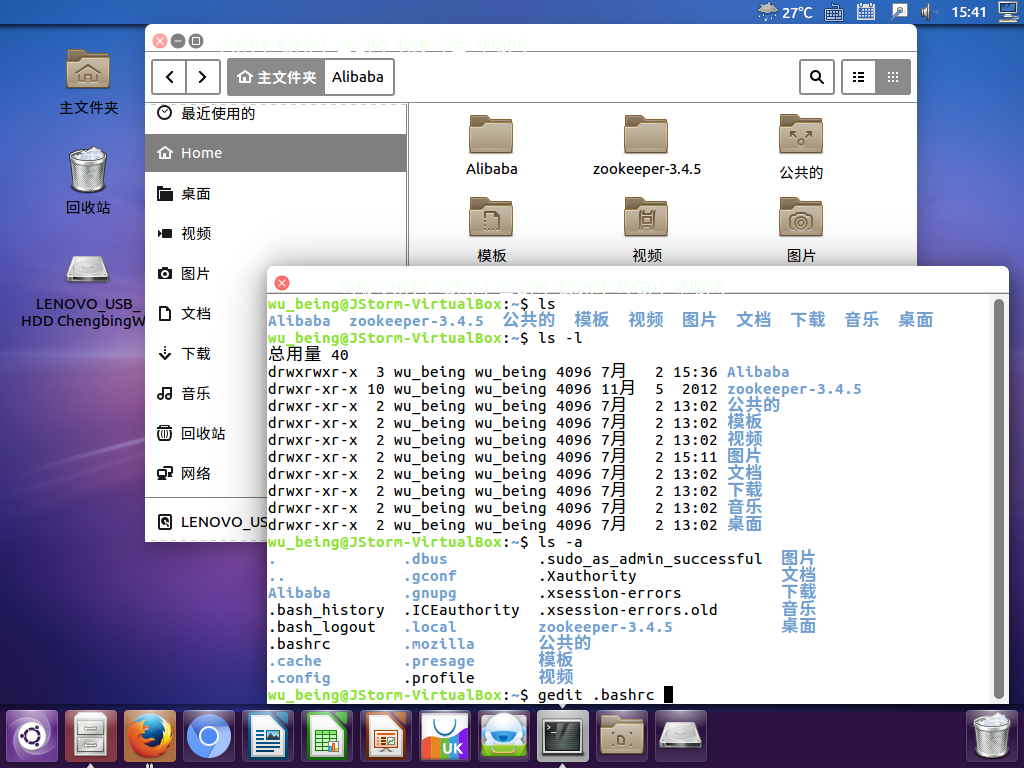Open LibreOffice Calc from the dock
The width and height of the screenshot is (1024, 768).
coord(327,737)
